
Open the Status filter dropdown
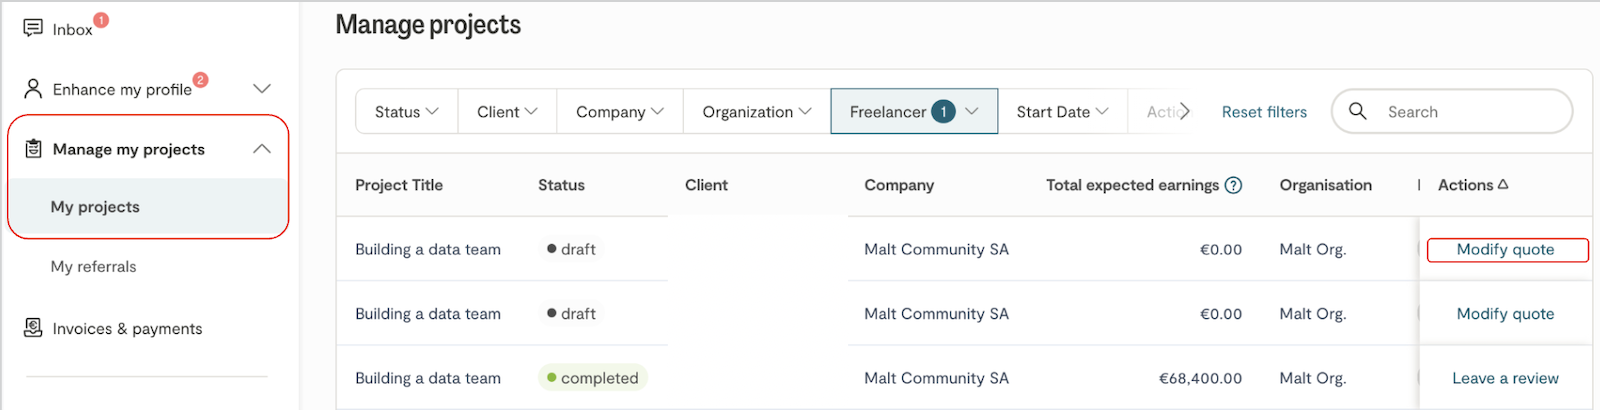[406, 112]
